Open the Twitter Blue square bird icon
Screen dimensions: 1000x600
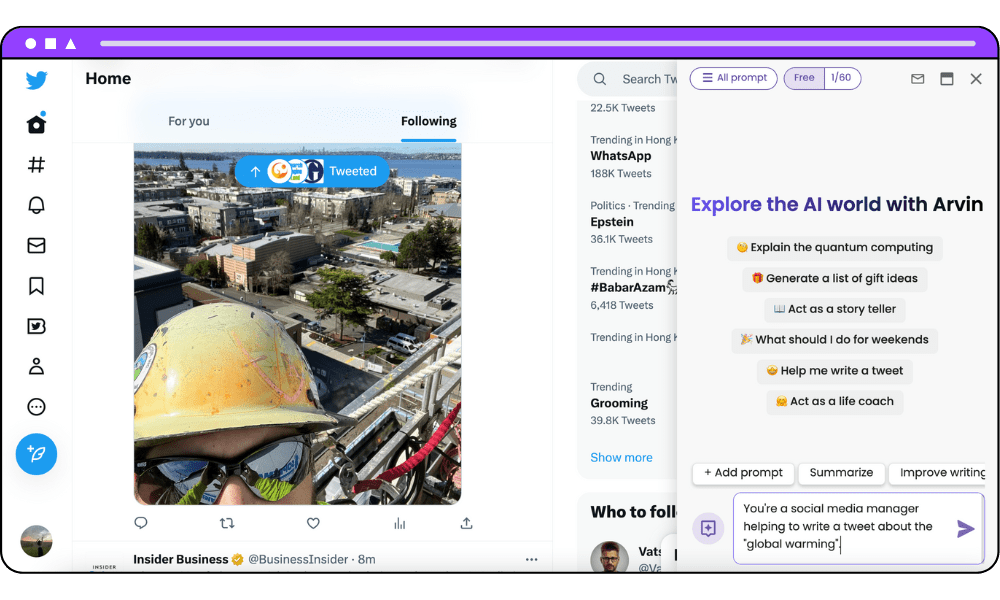pos(36,325)
